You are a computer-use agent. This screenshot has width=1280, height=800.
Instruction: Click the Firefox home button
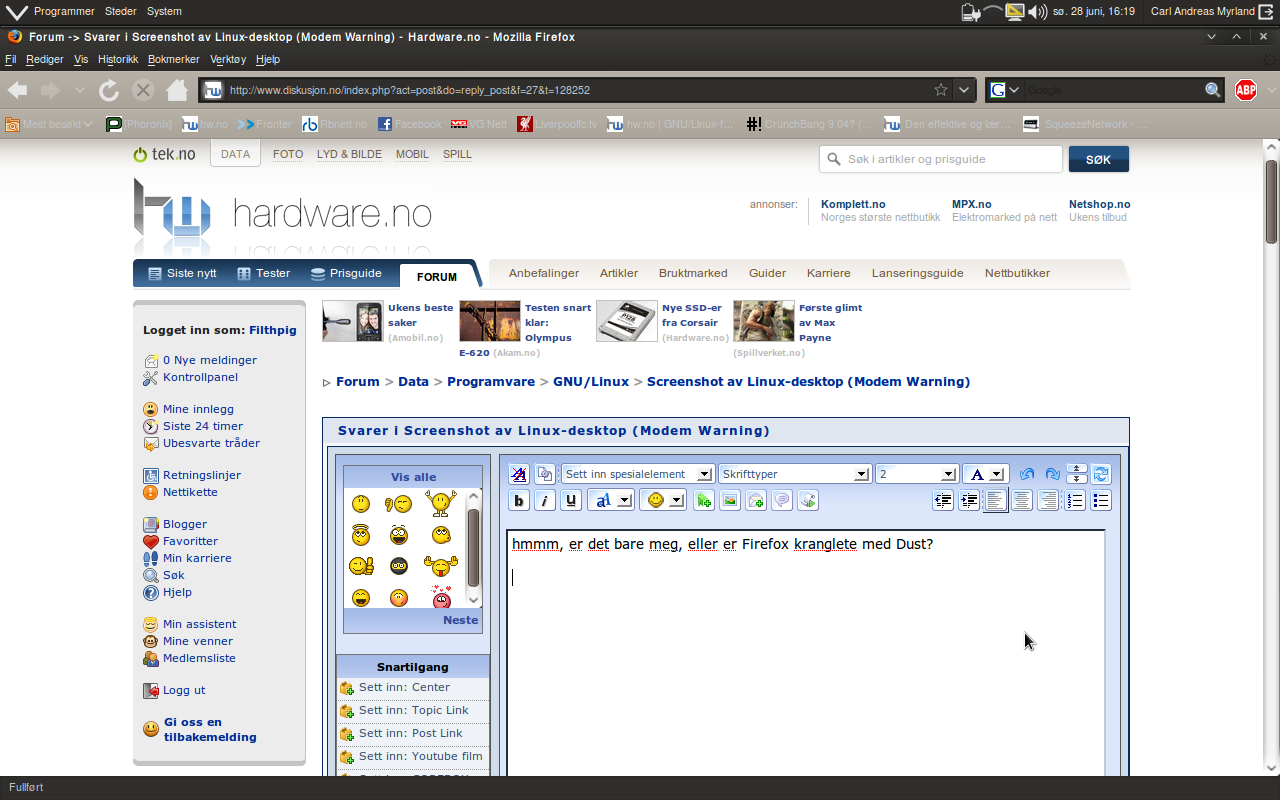pos(177,90)
